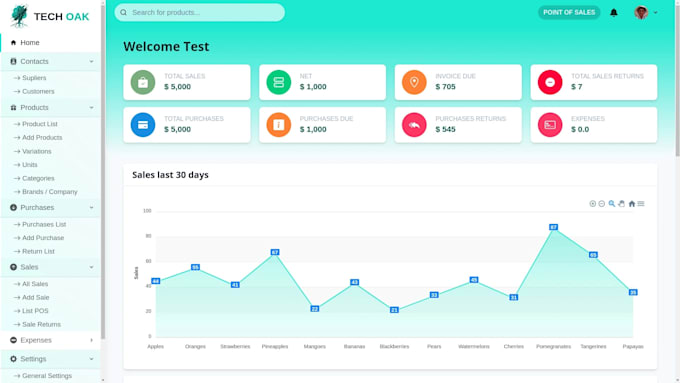This screenshot has width=680, height=383.
Task: Click the Products box icon
Action: tap(13, 108)
